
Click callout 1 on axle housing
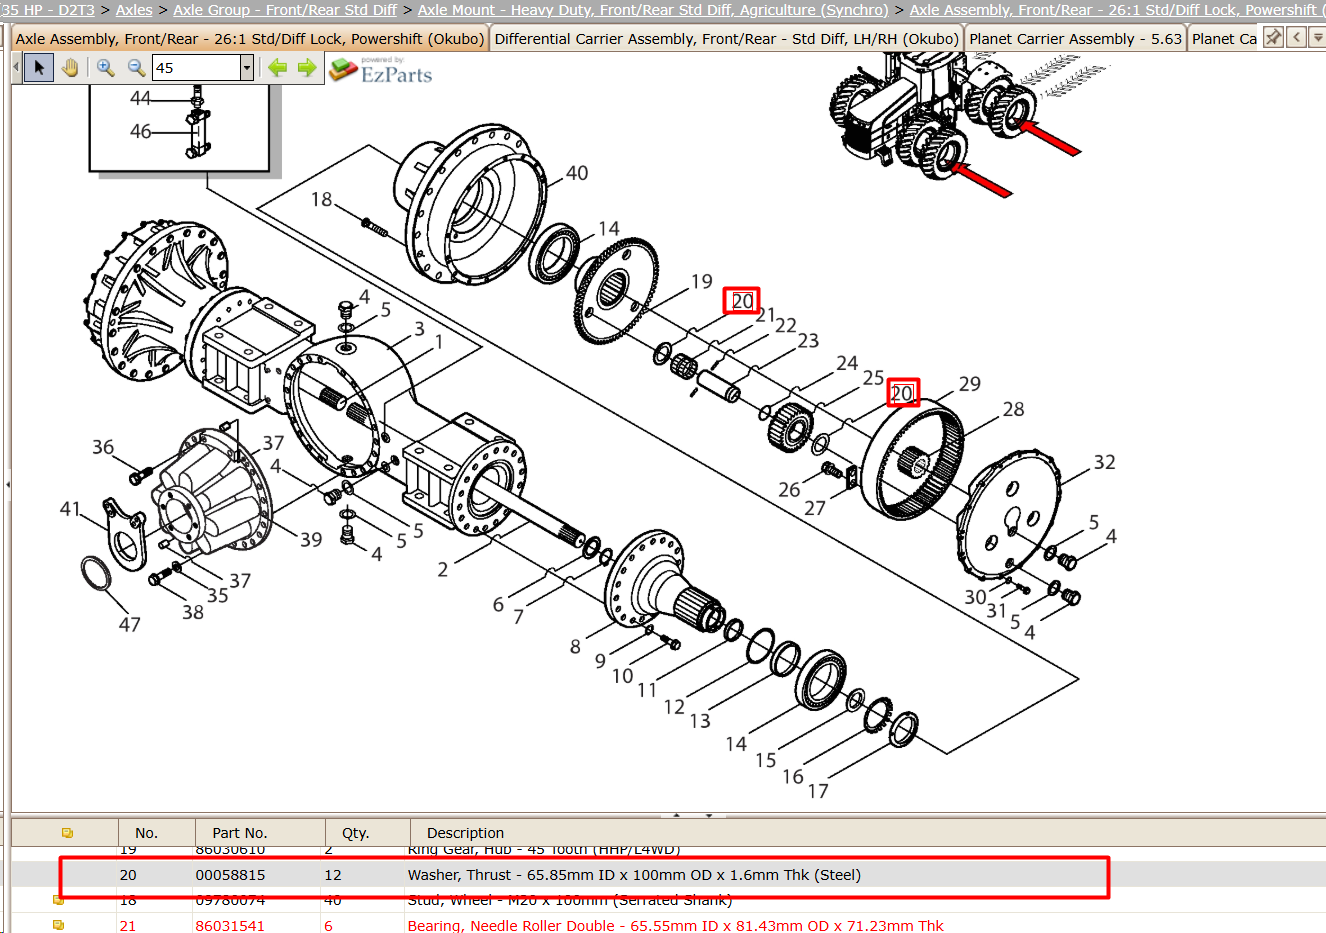tap(438, 342)
